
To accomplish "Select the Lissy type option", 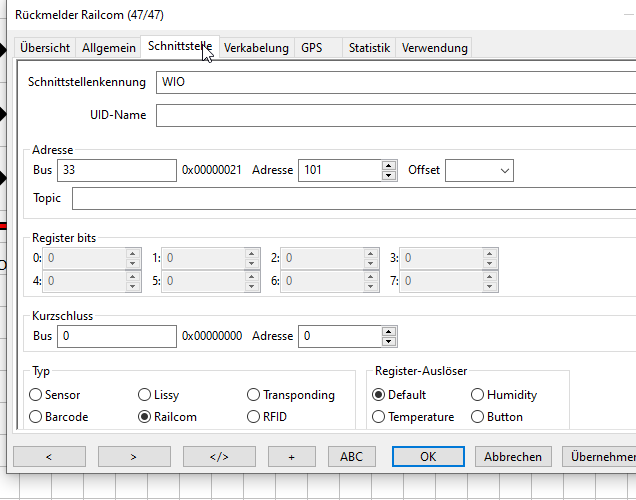I will pyautogui.click(x=145, y=395).
